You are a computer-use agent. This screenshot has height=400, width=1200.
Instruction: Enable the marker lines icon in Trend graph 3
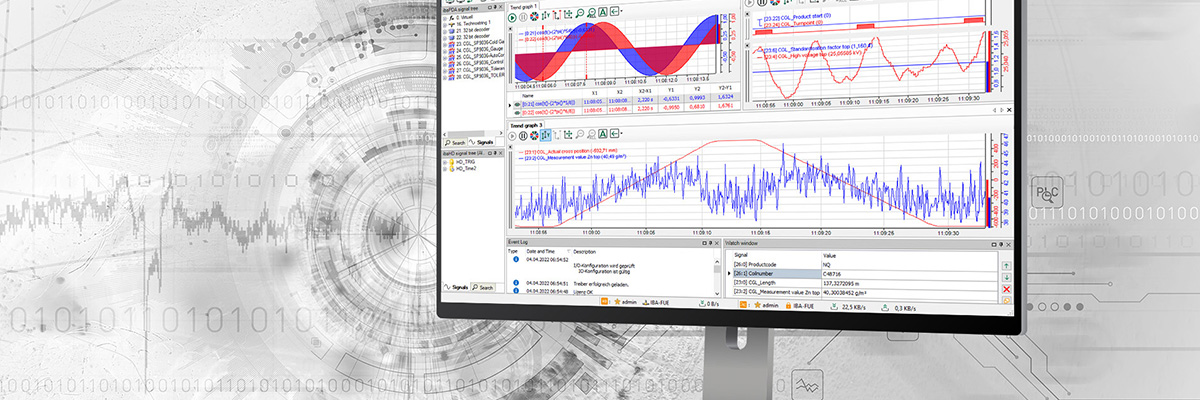click(x=557, y=135)
